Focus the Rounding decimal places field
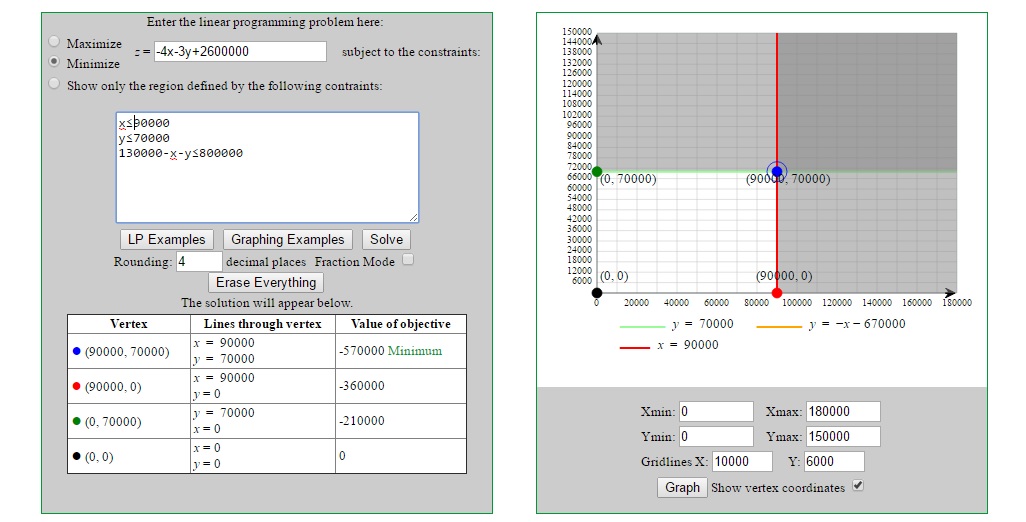Viewport: 1026px width, 522px height. pos(199,261)
